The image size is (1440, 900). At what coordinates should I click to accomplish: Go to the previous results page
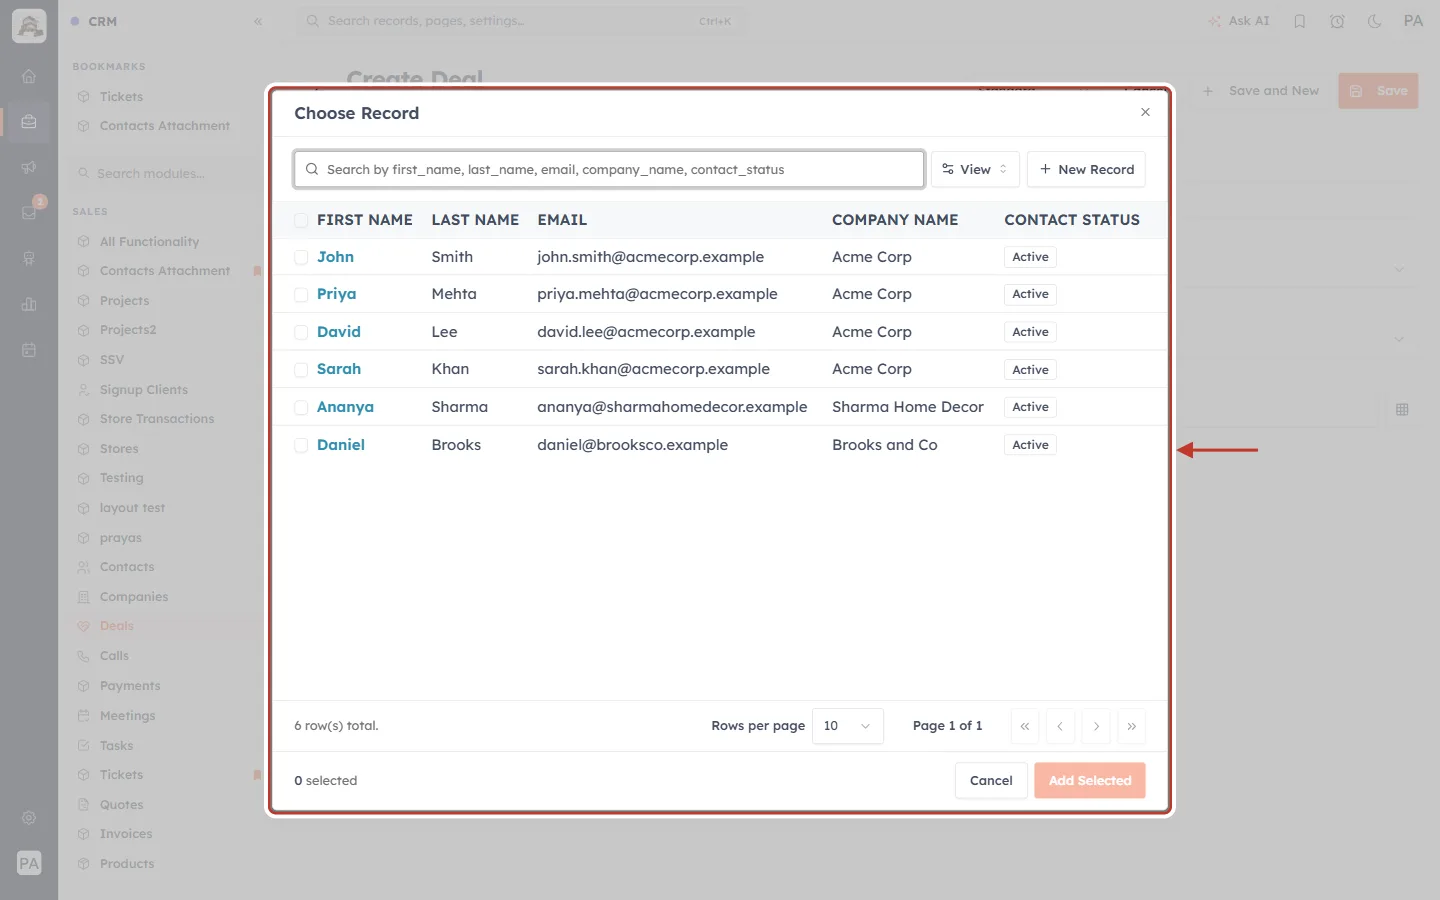pyautogui.click(x=1060, y=726)
